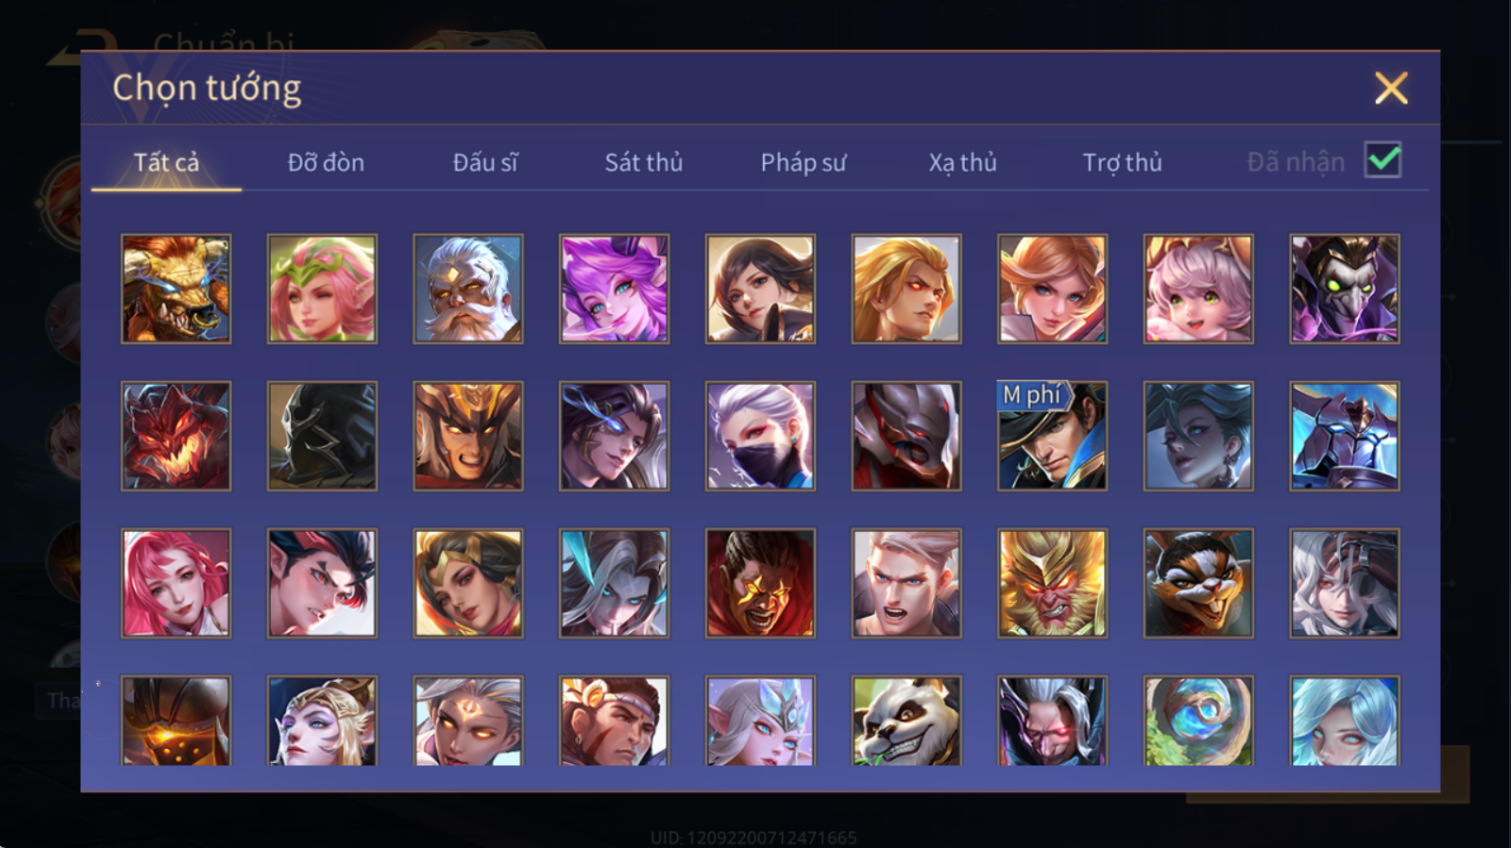Select the red demon face hero
1511x848 pixels.
point(176,436)
